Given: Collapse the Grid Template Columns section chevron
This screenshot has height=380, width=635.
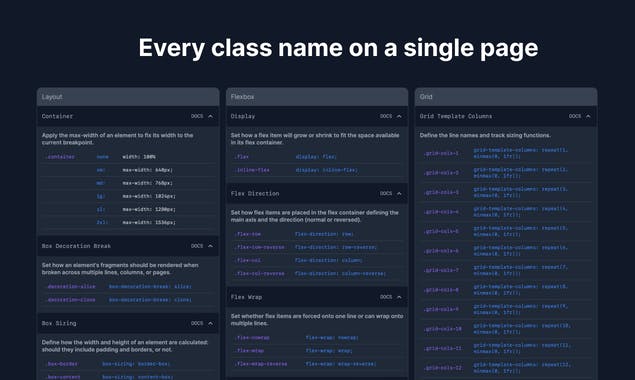Looking at the screenshot, I should 588,116.
